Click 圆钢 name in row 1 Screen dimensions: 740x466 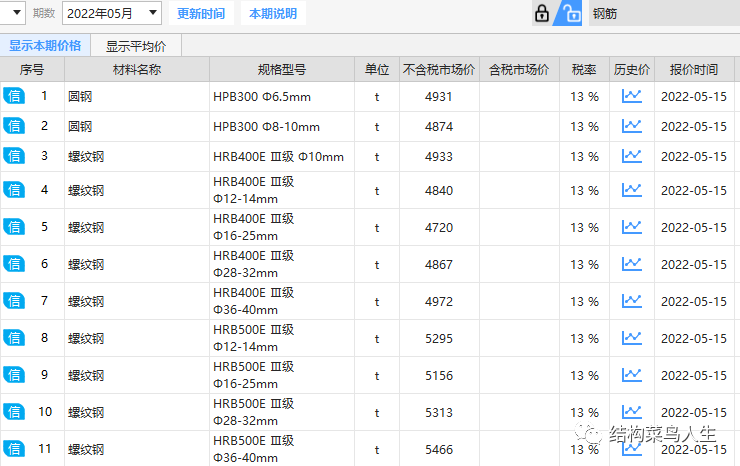pos(80,97)
